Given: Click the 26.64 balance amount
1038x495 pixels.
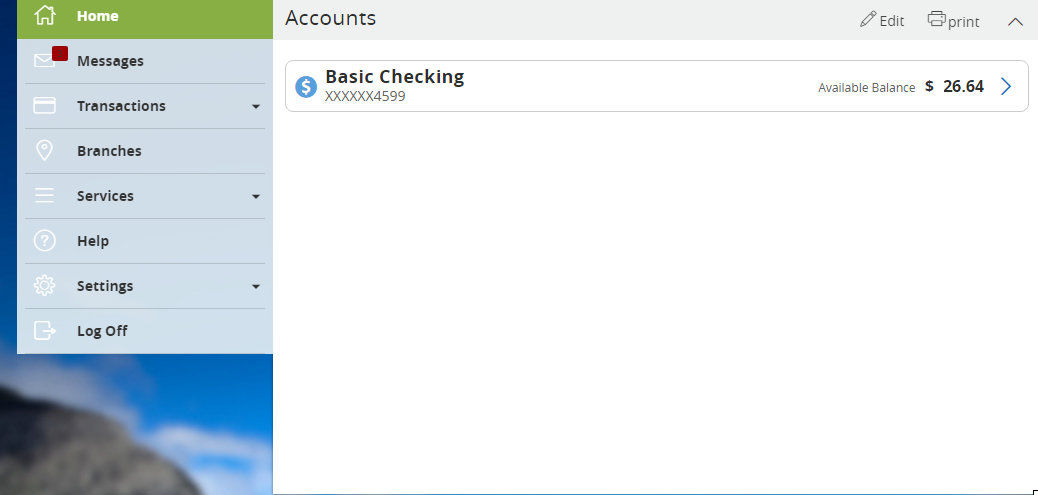Looking at the screenshot, I should point(963,86).
